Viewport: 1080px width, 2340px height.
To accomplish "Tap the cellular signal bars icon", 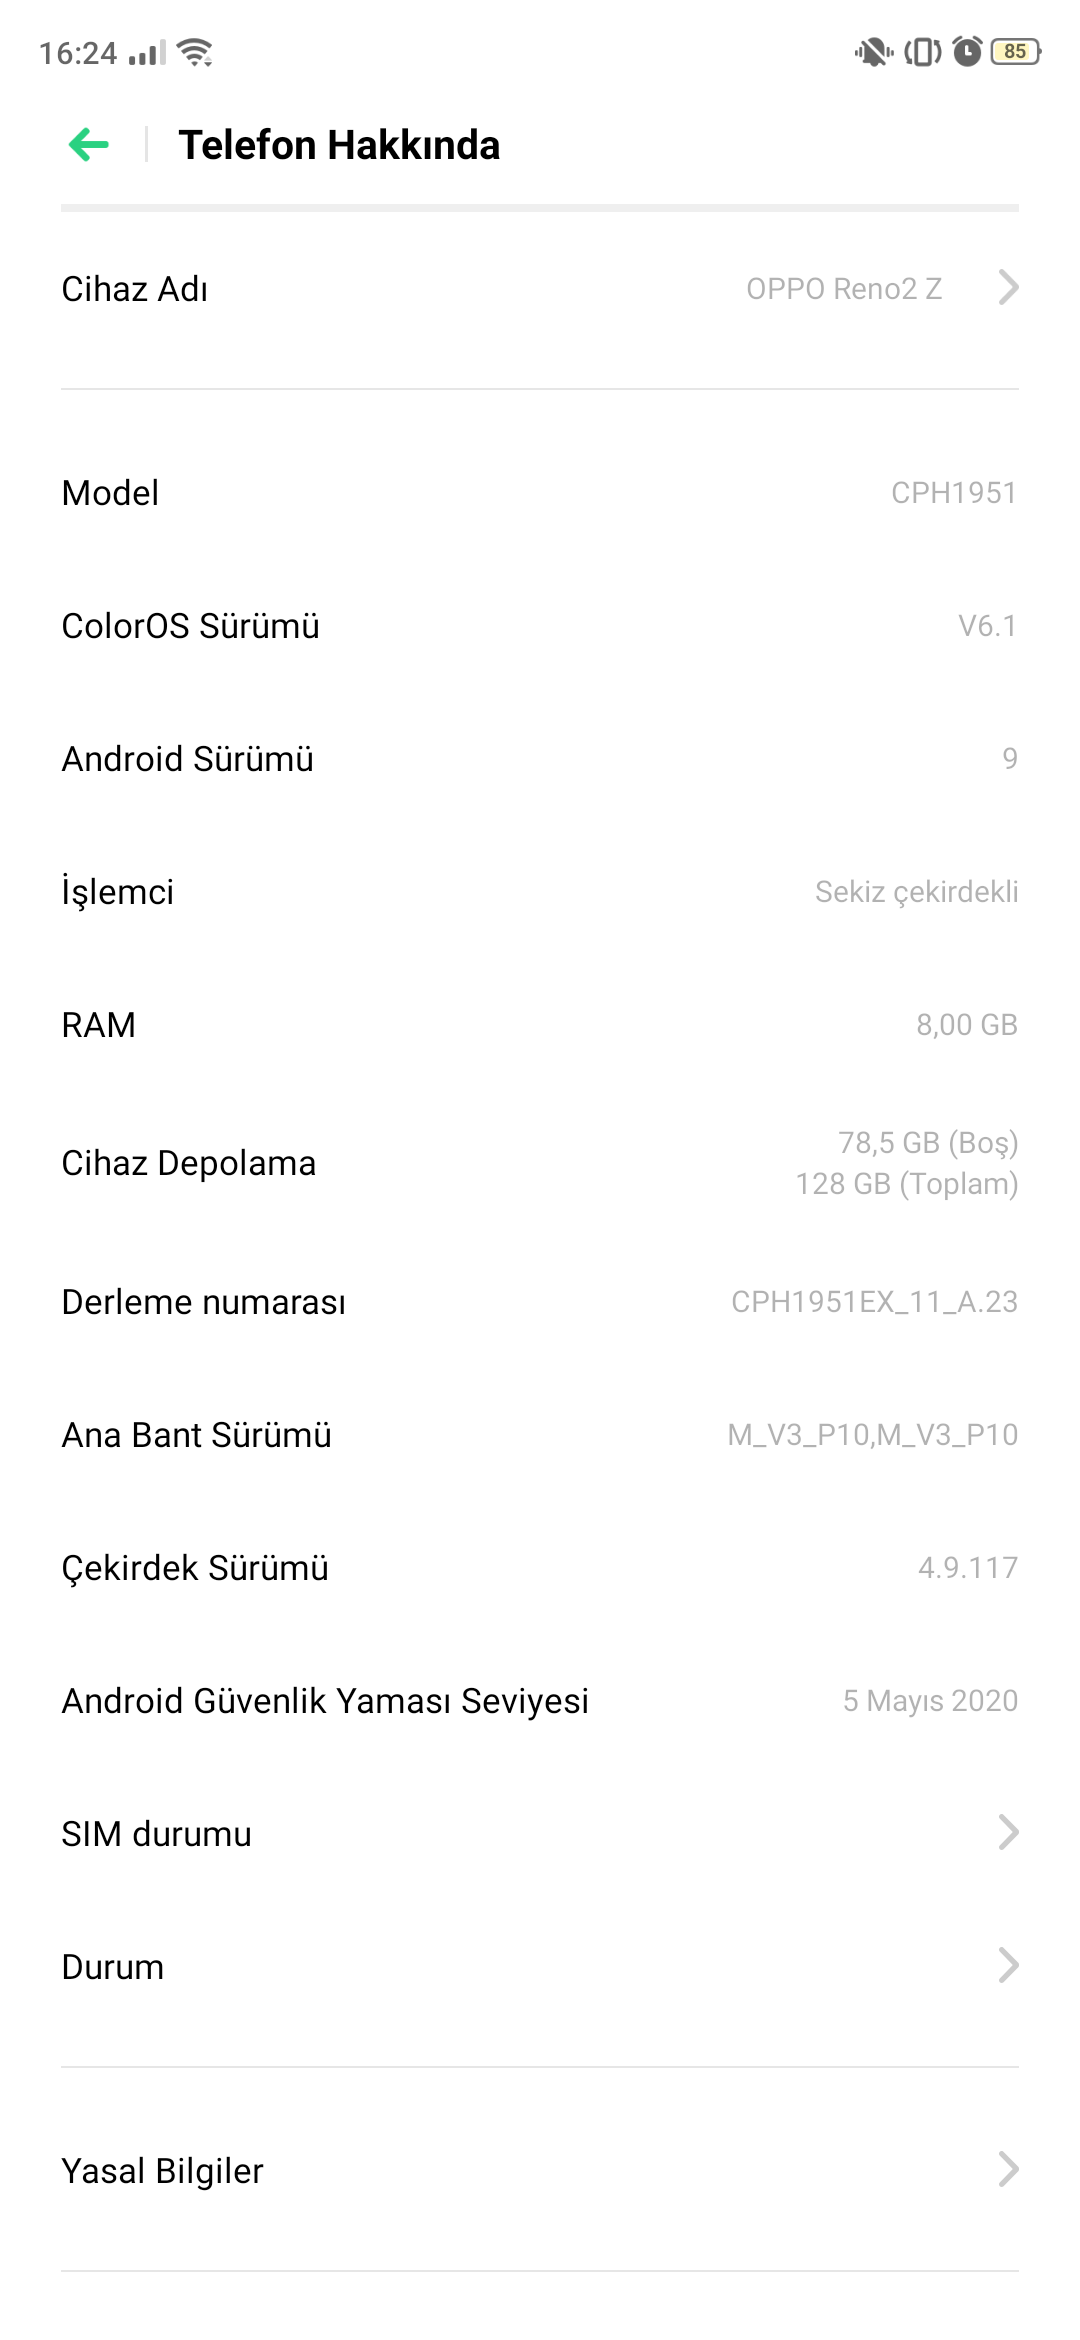I will (147, 52).
